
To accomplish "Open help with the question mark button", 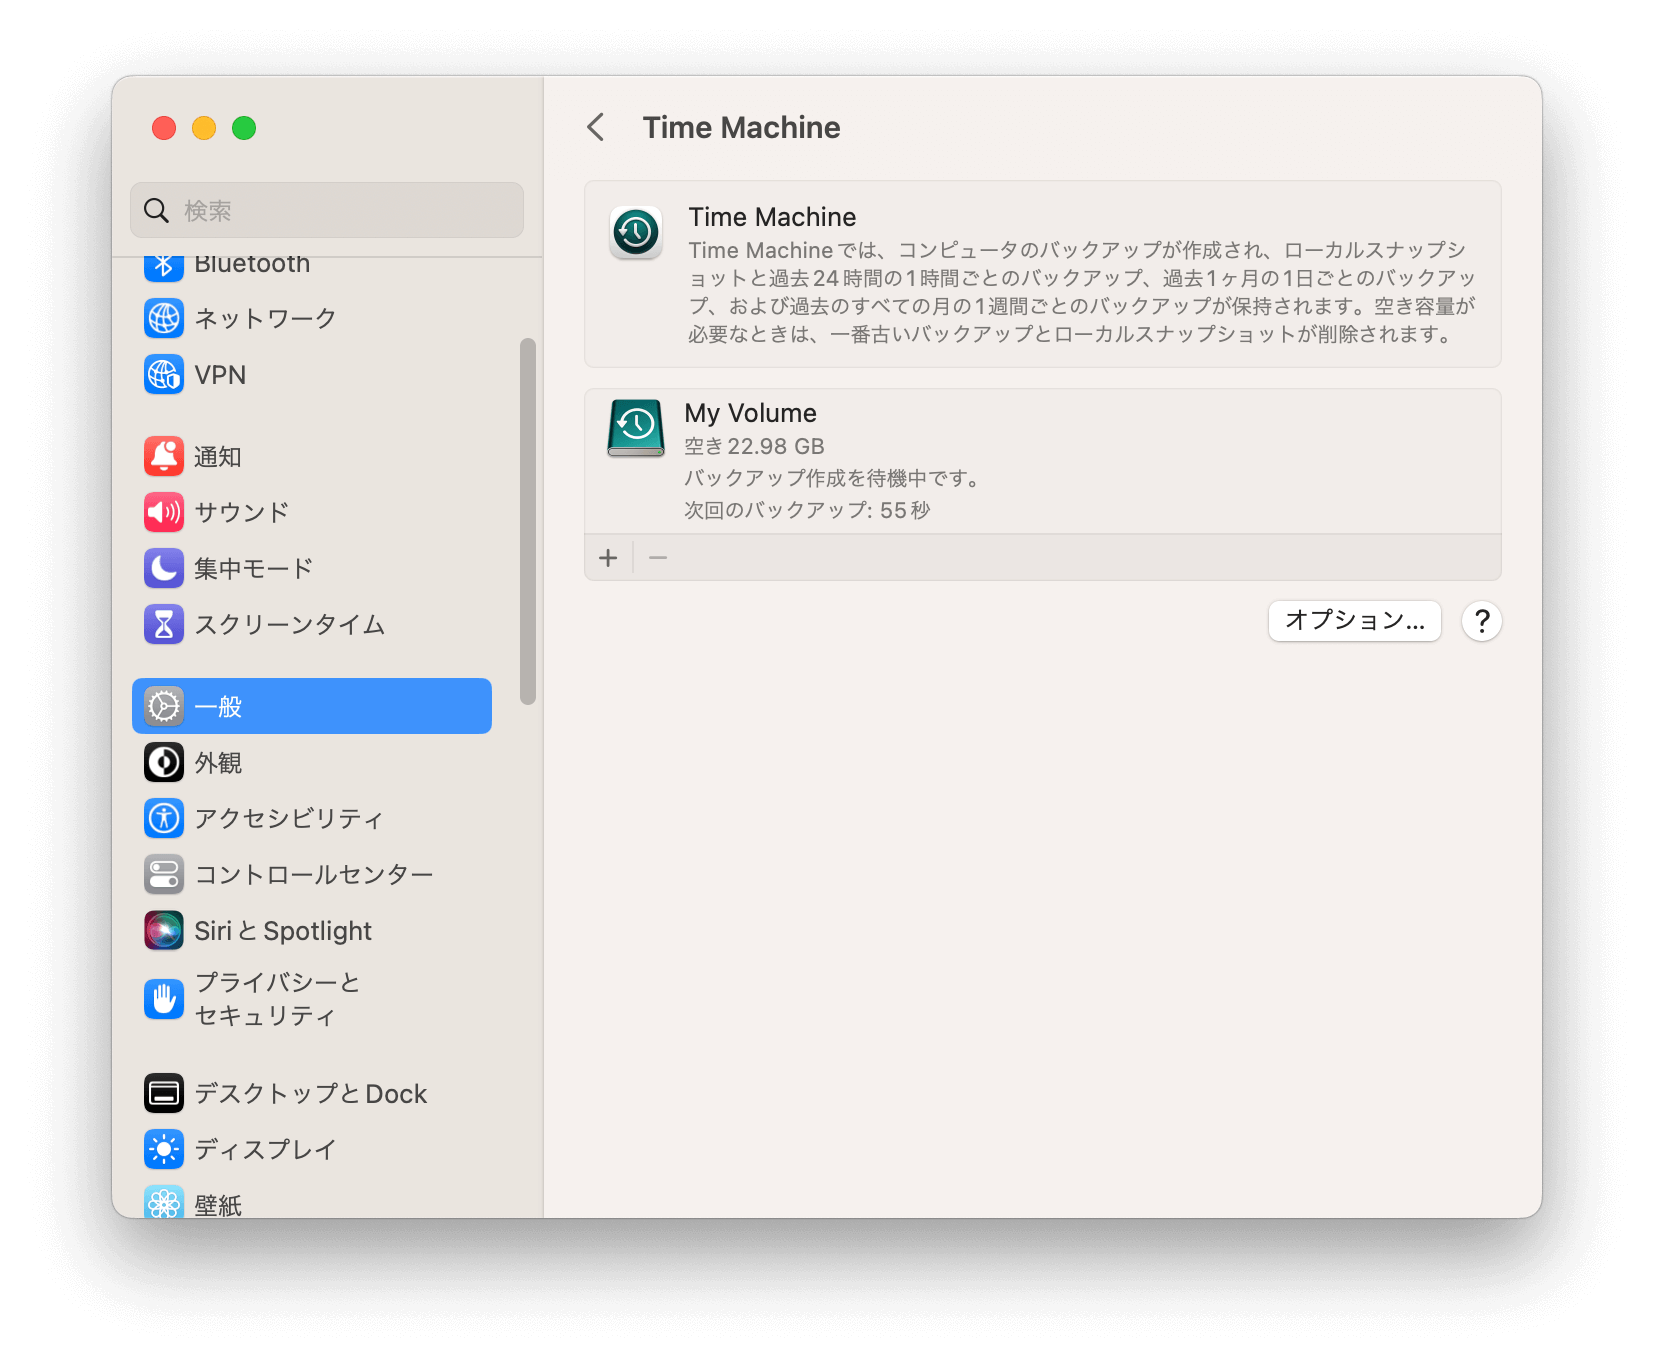I will [1482, 621].
